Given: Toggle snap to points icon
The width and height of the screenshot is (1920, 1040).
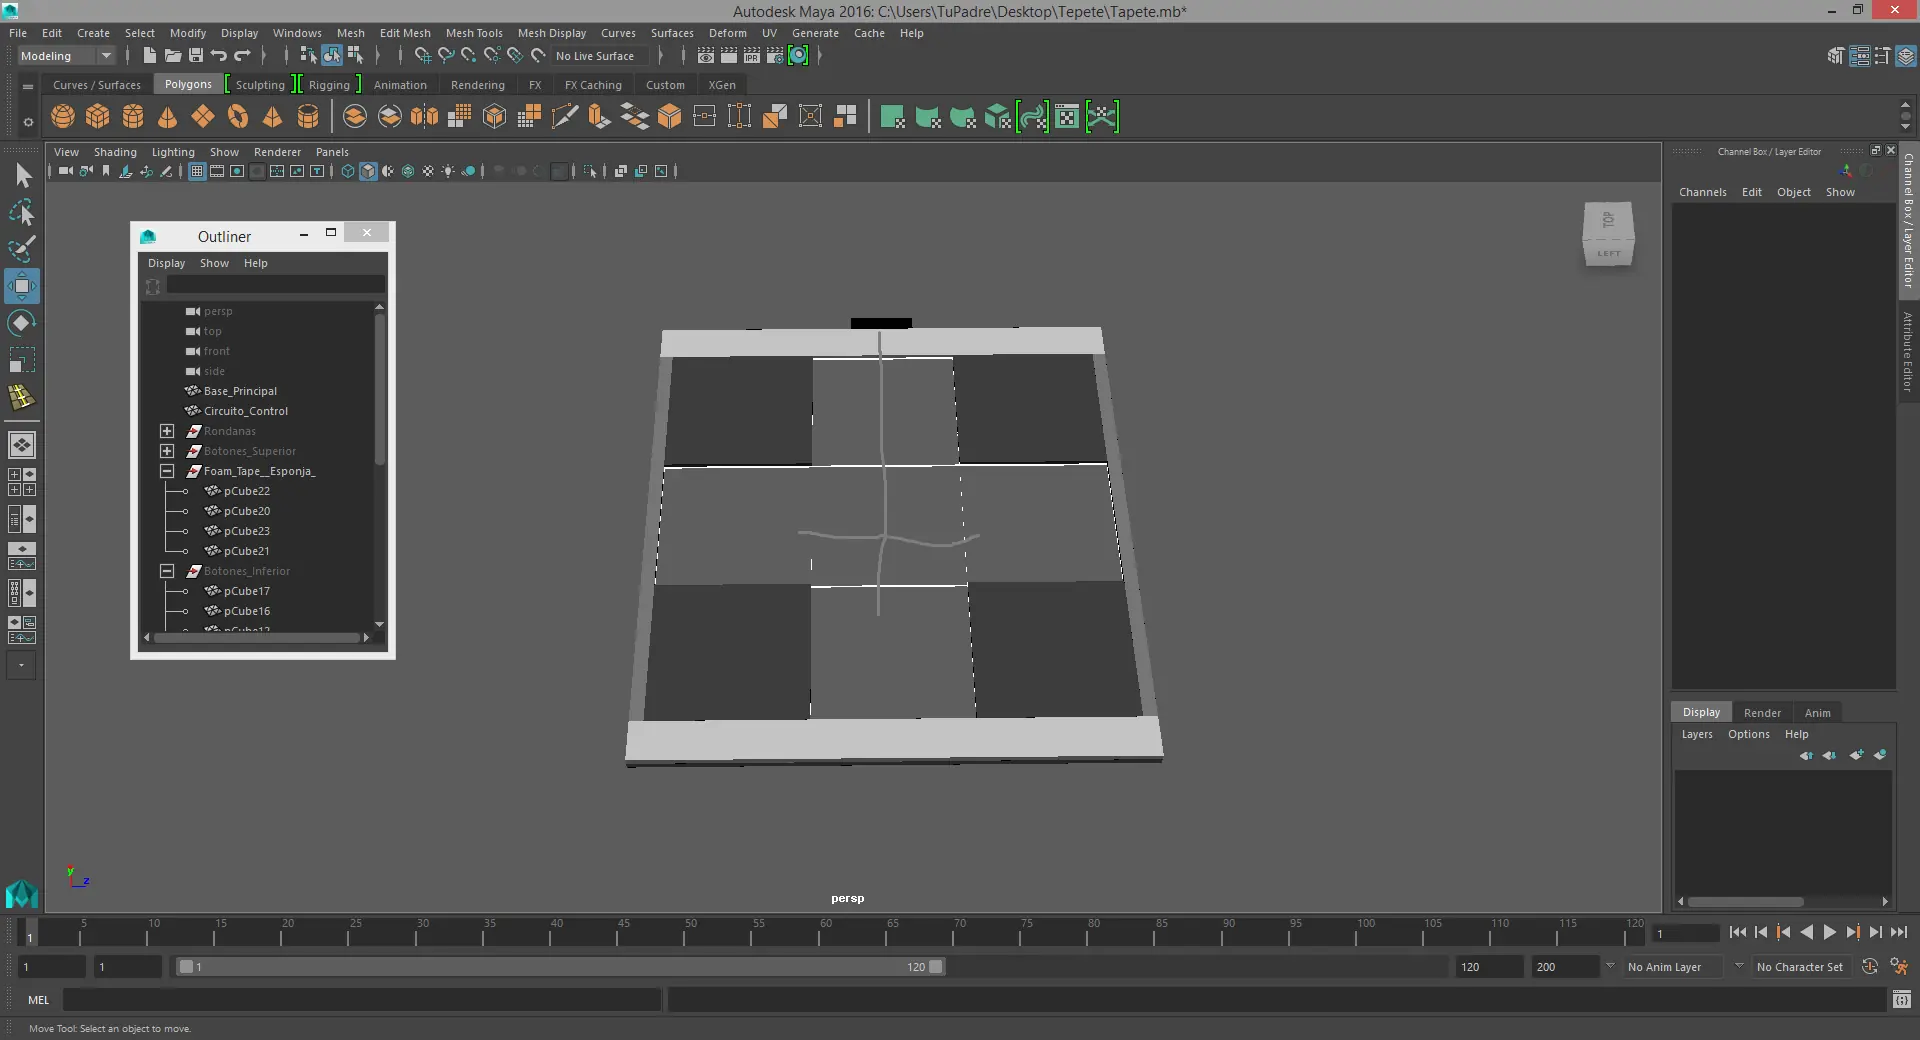Looking at the screenshot, I should click(469, 56).
